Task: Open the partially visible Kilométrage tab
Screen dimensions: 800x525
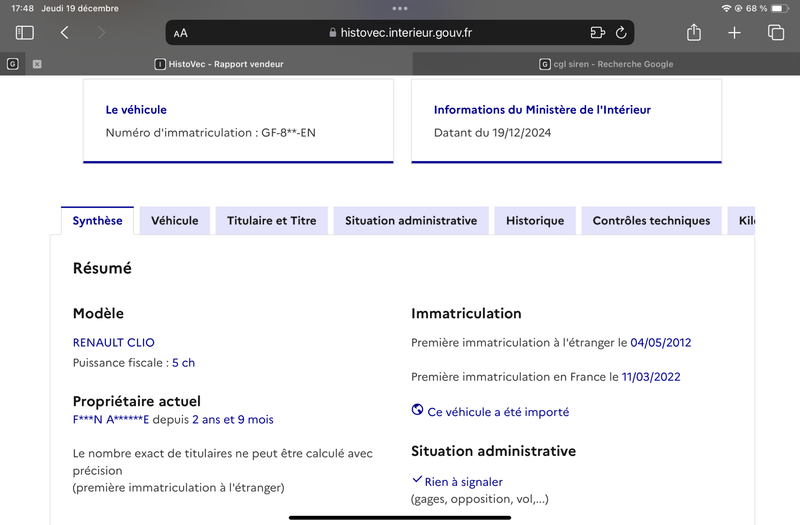Action: tap(741, 220)
